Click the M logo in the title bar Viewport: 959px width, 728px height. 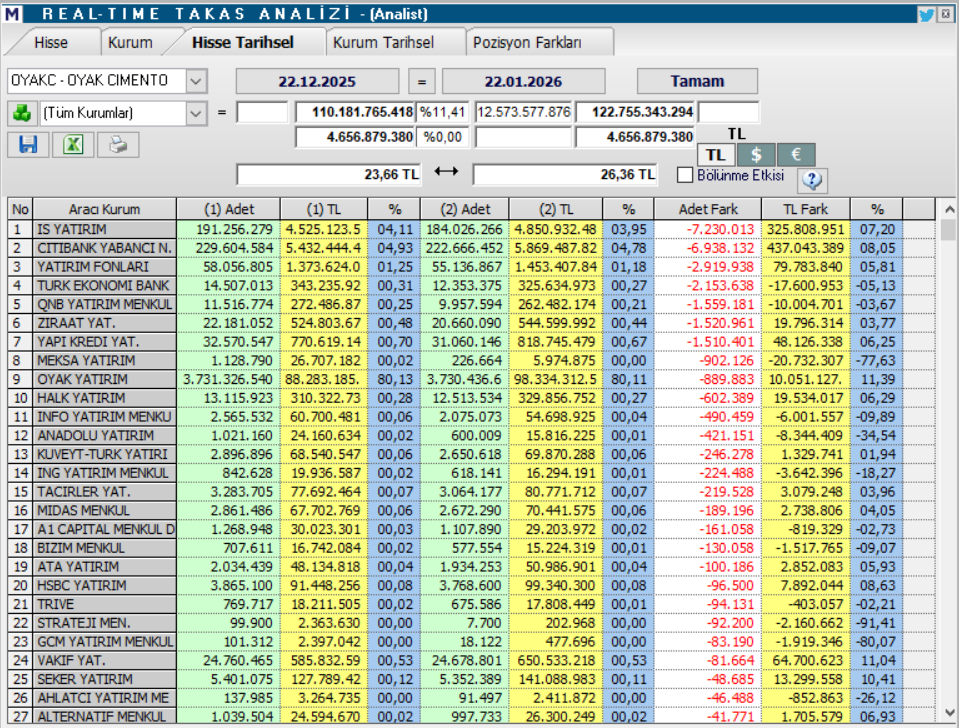pos(11,12)
